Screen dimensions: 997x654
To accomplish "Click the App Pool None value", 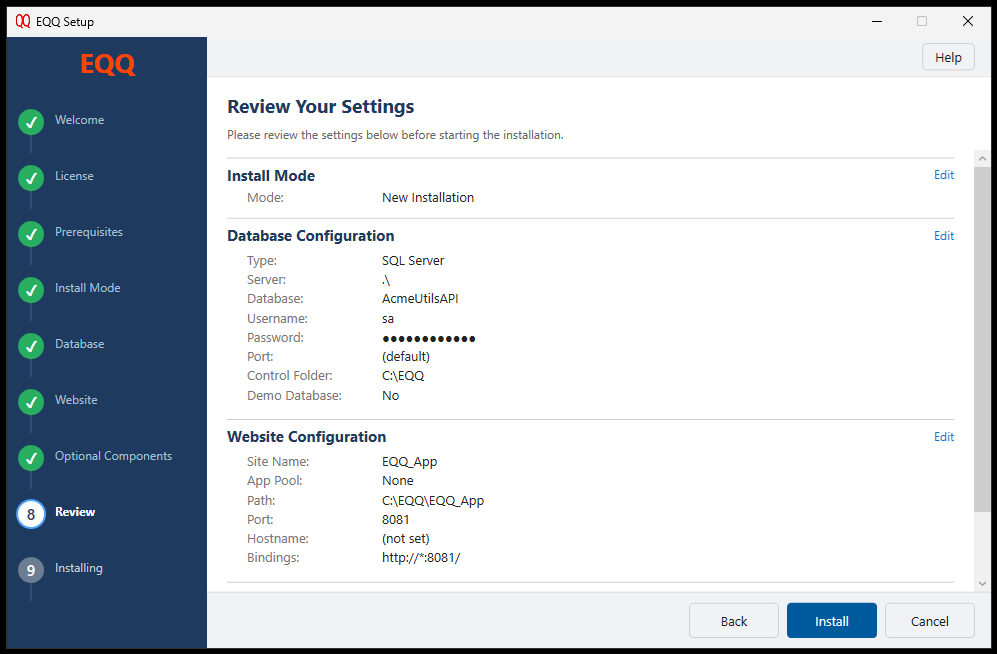I will click(397, 481).
